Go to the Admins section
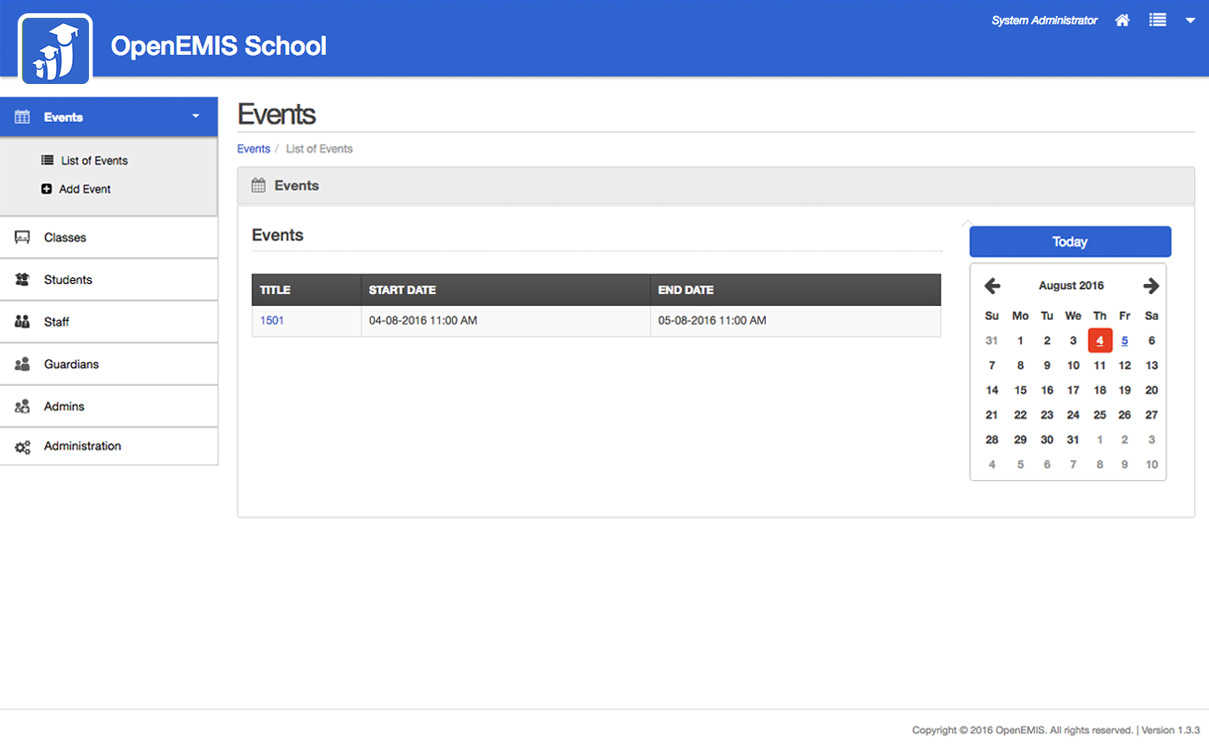Image resolution: width=1209 pixels, height=748 pixels. pos(64,407)
